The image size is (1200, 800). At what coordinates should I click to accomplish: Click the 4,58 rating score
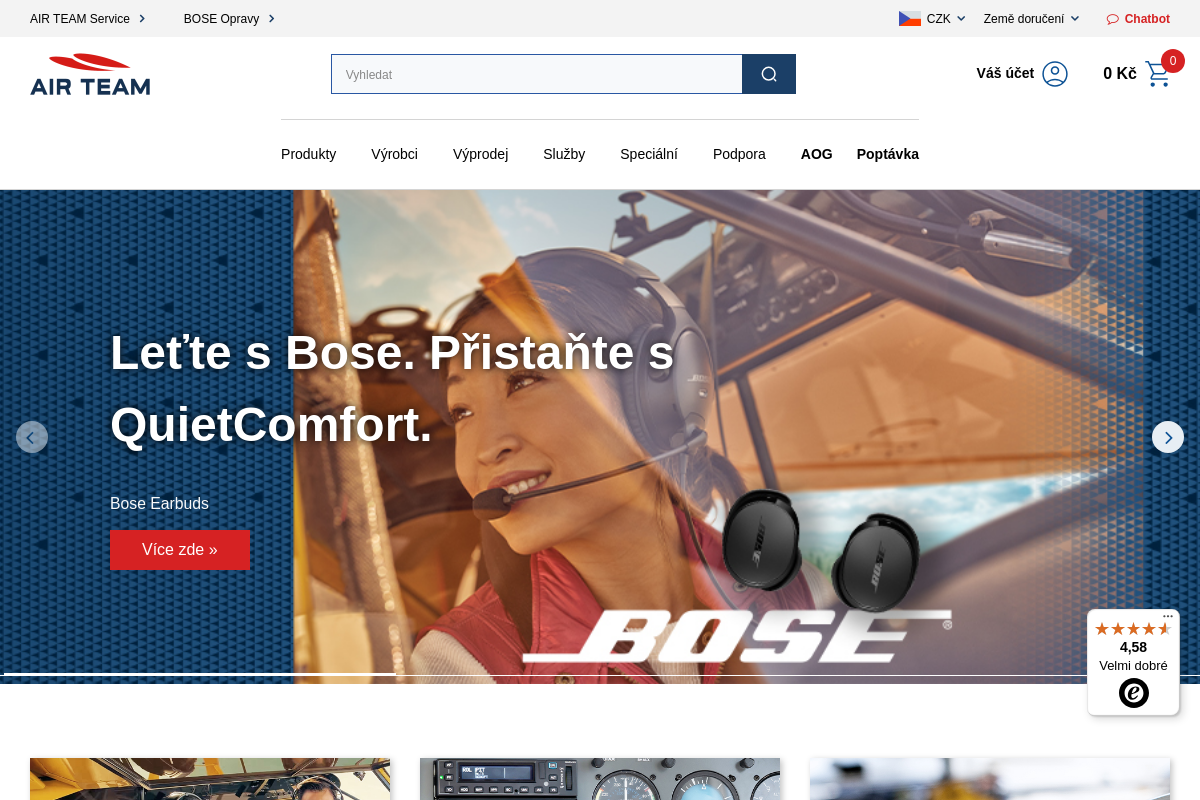tap(1133, 647)
